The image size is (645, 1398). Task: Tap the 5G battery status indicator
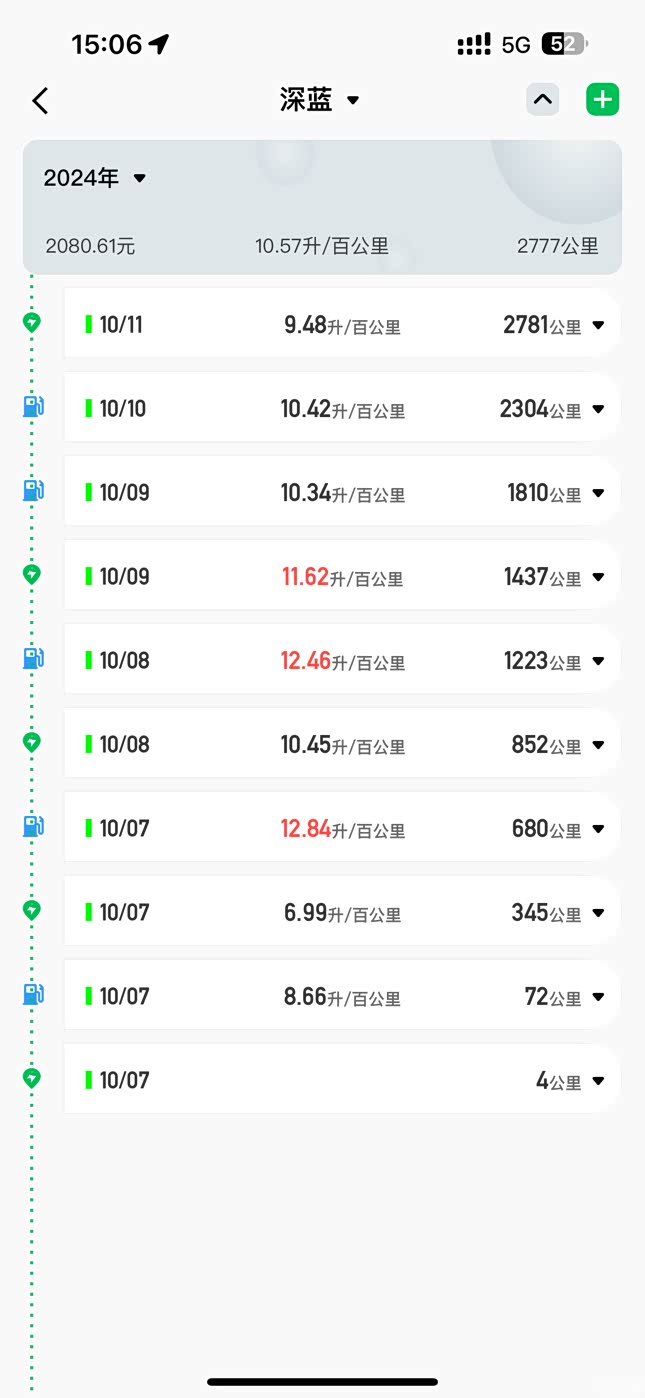pyautogui.click(x=563, y=44)
